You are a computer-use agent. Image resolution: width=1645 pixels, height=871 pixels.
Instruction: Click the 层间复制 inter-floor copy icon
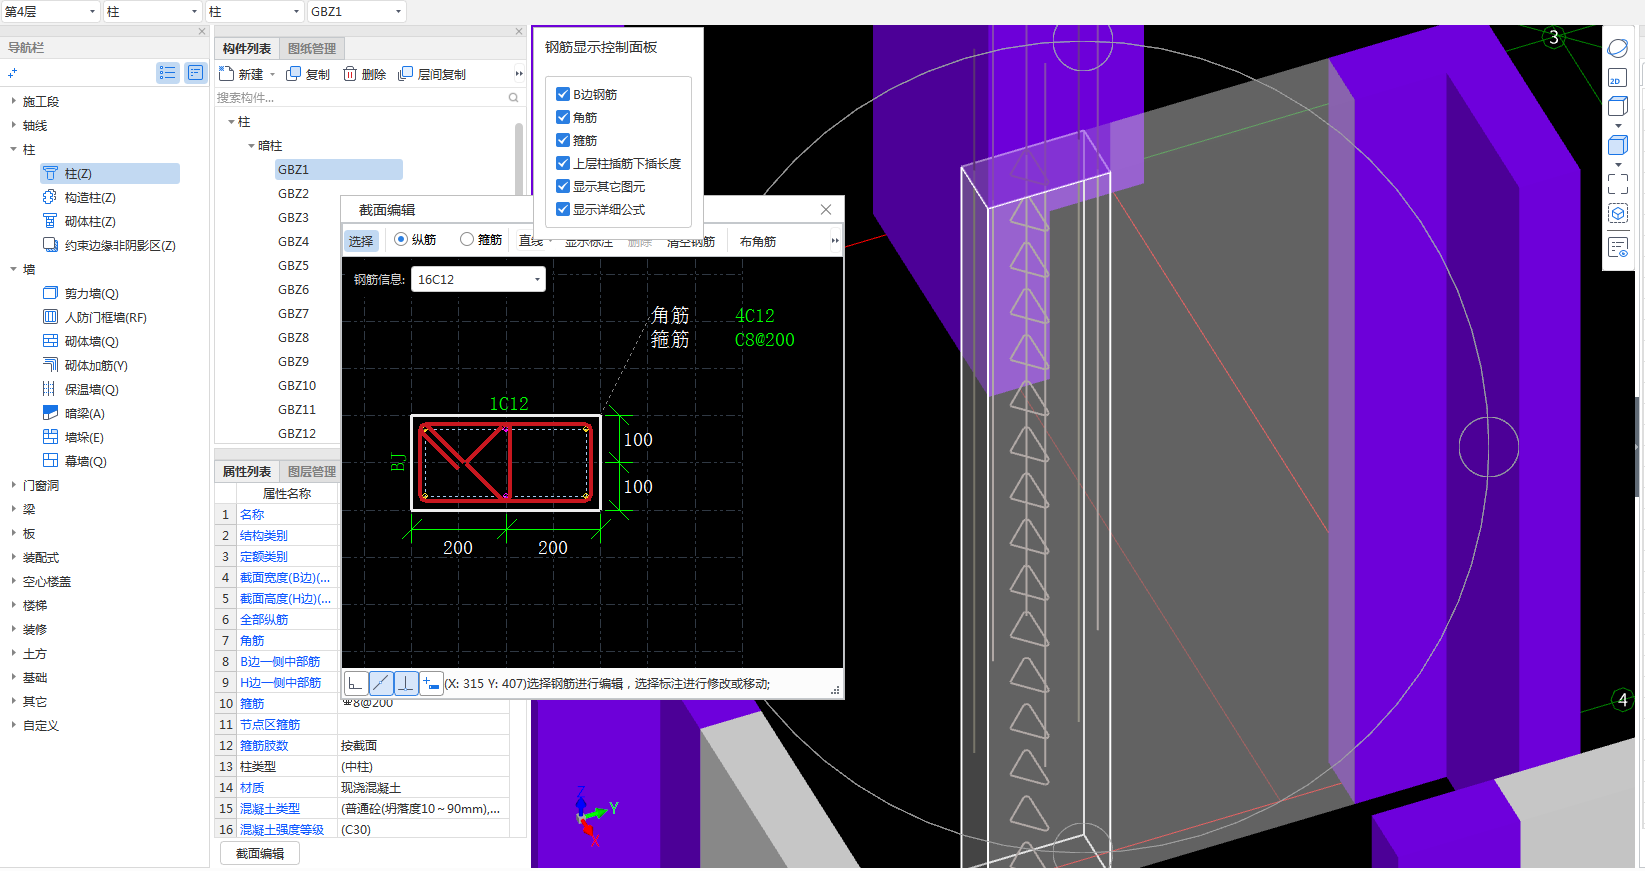point(405,74)
